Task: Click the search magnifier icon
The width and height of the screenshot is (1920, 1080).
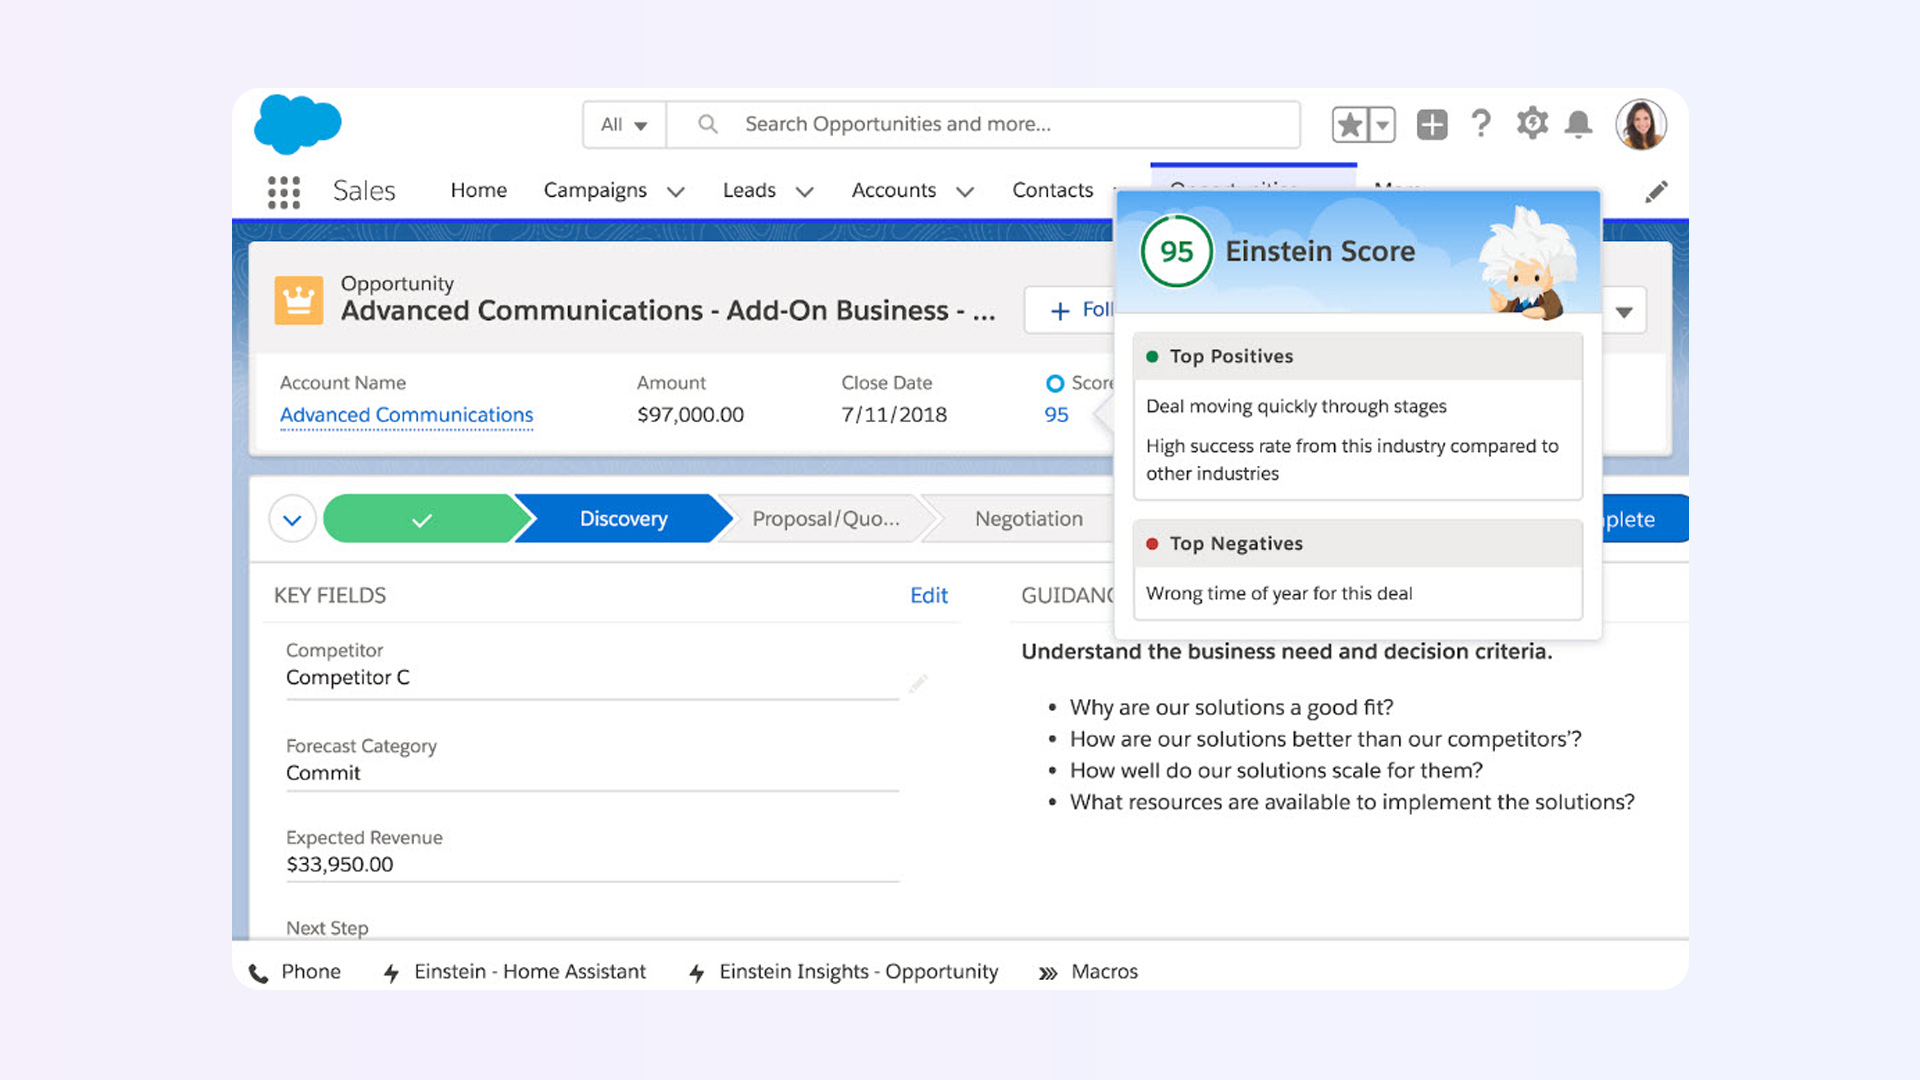Action: (708, 124)
